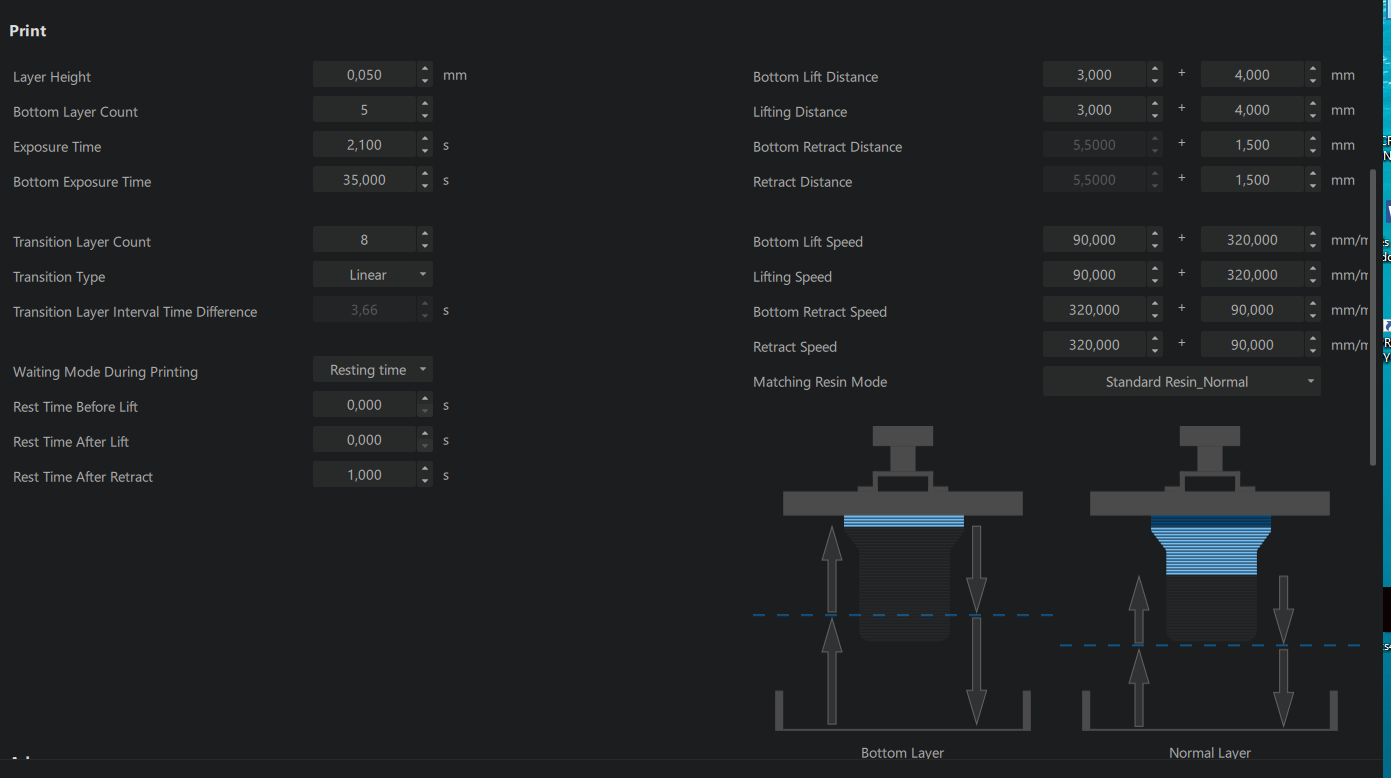Click the Print section heading

click(28, 31)
